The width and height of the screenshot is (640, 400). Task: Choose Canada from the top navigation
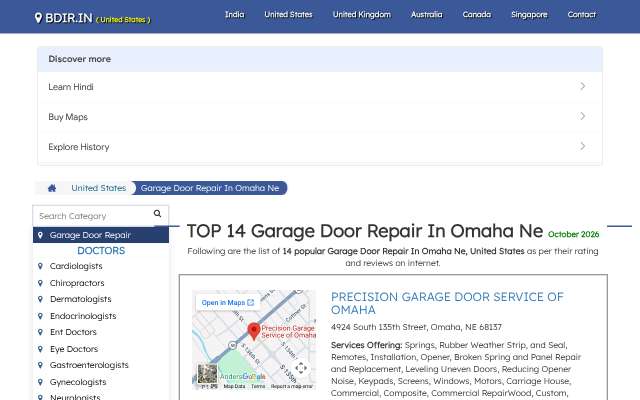click(477, 15)
